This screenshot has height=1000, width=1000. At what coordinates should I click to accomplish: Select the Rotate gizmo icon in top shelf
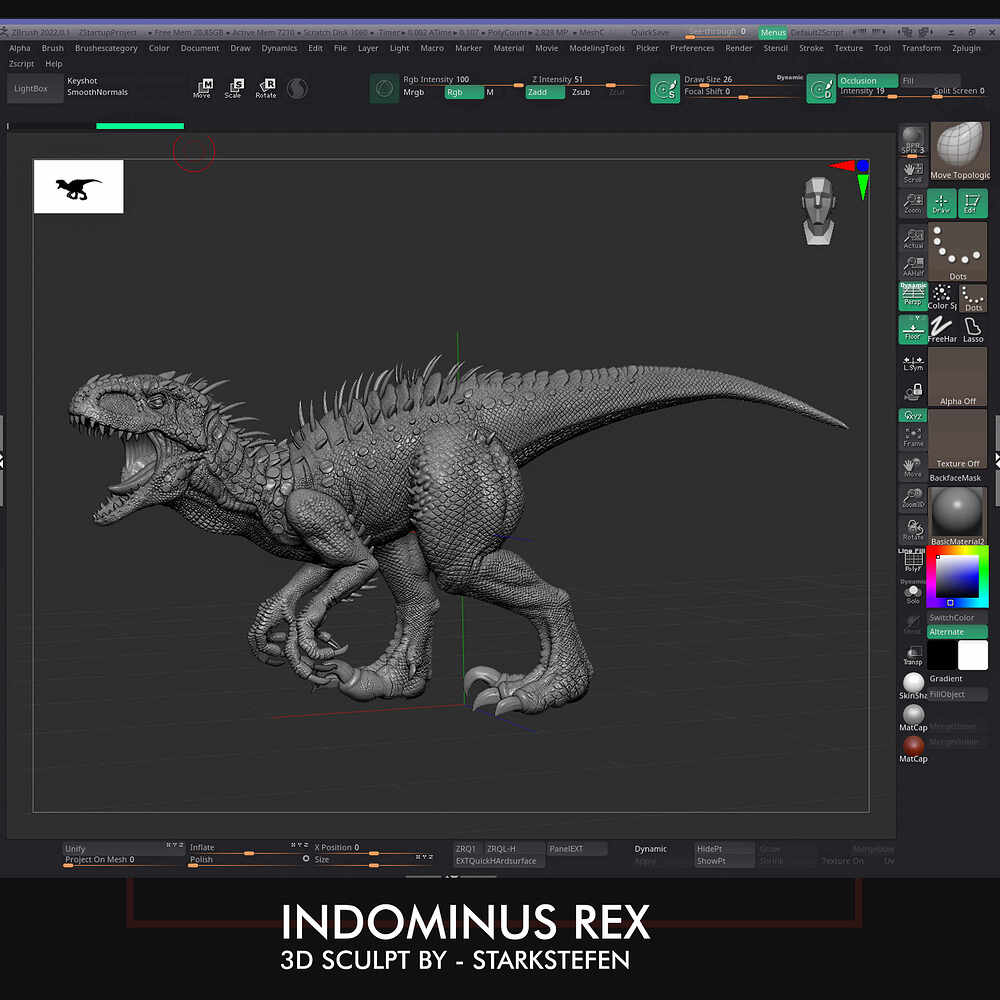266,88
